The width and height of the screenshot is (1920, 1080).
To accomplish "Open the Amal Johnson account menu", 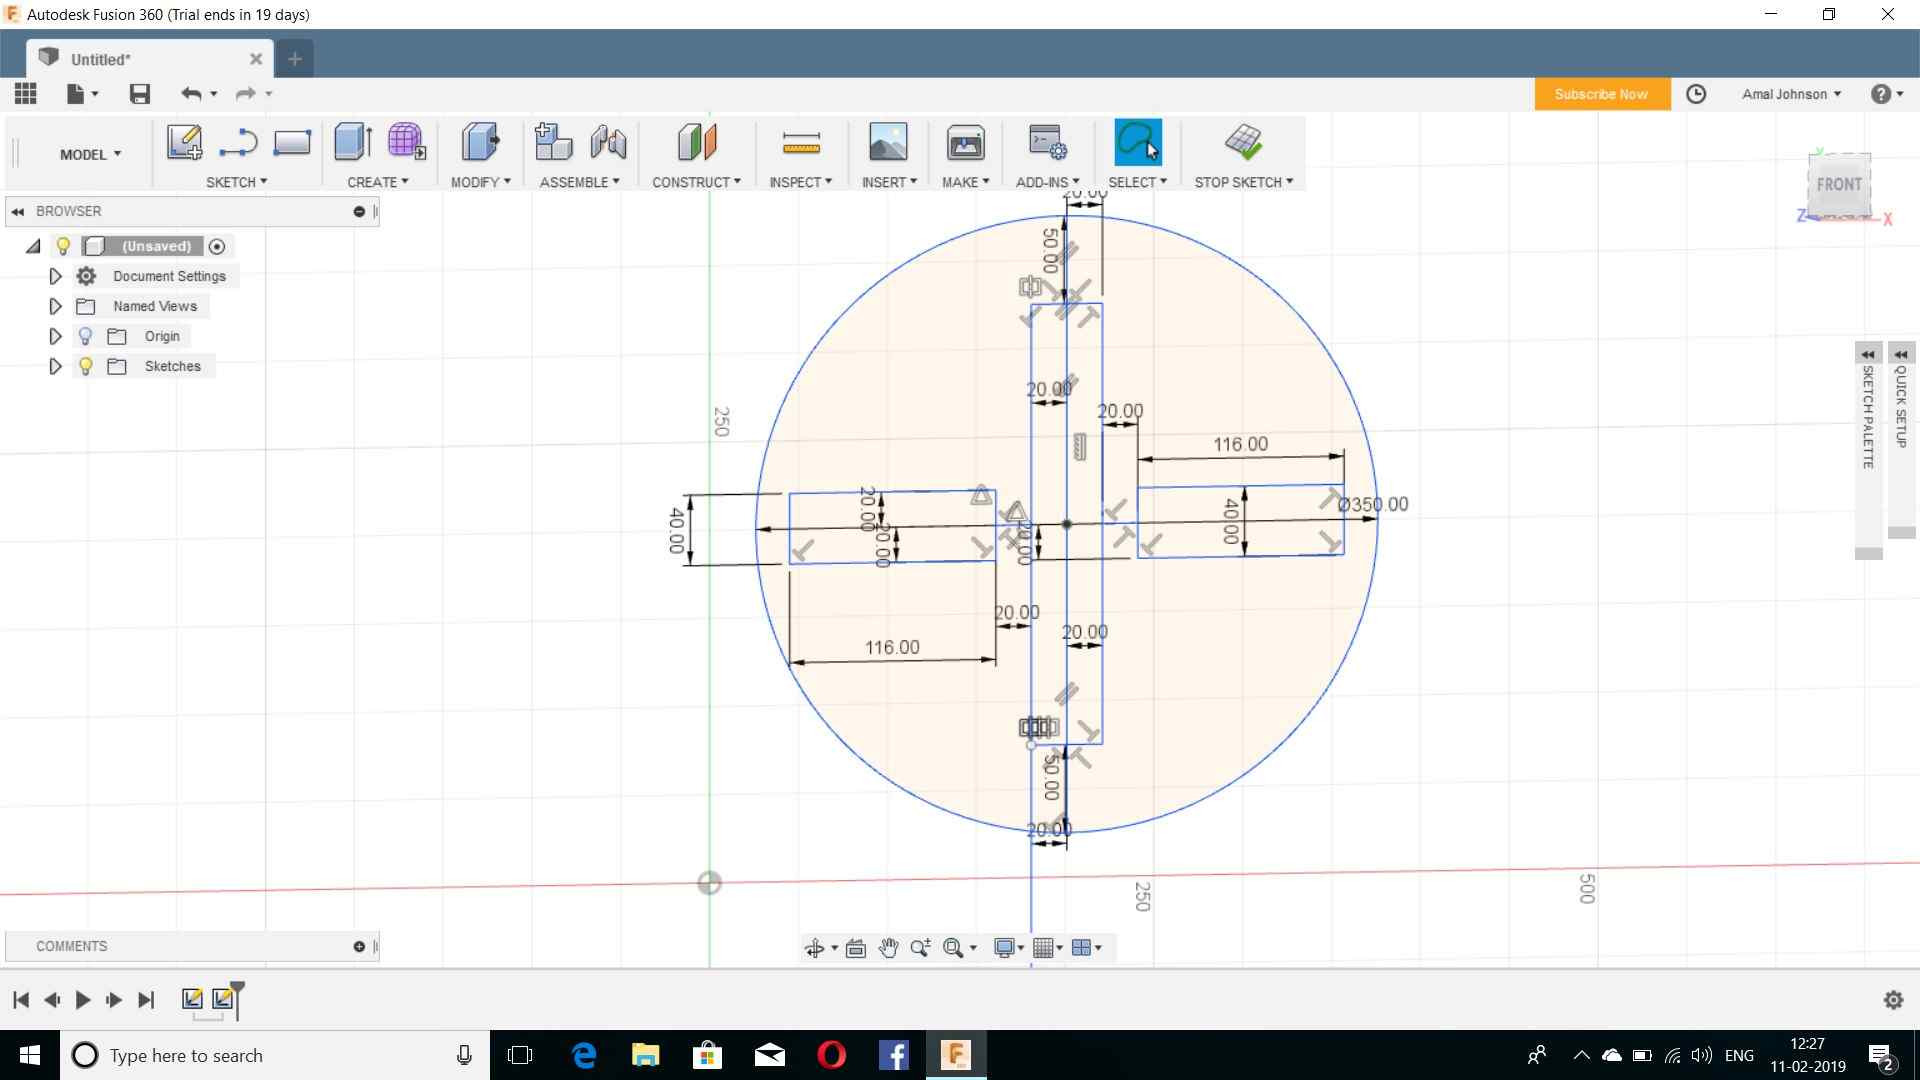I will [x=1790, y=94].
